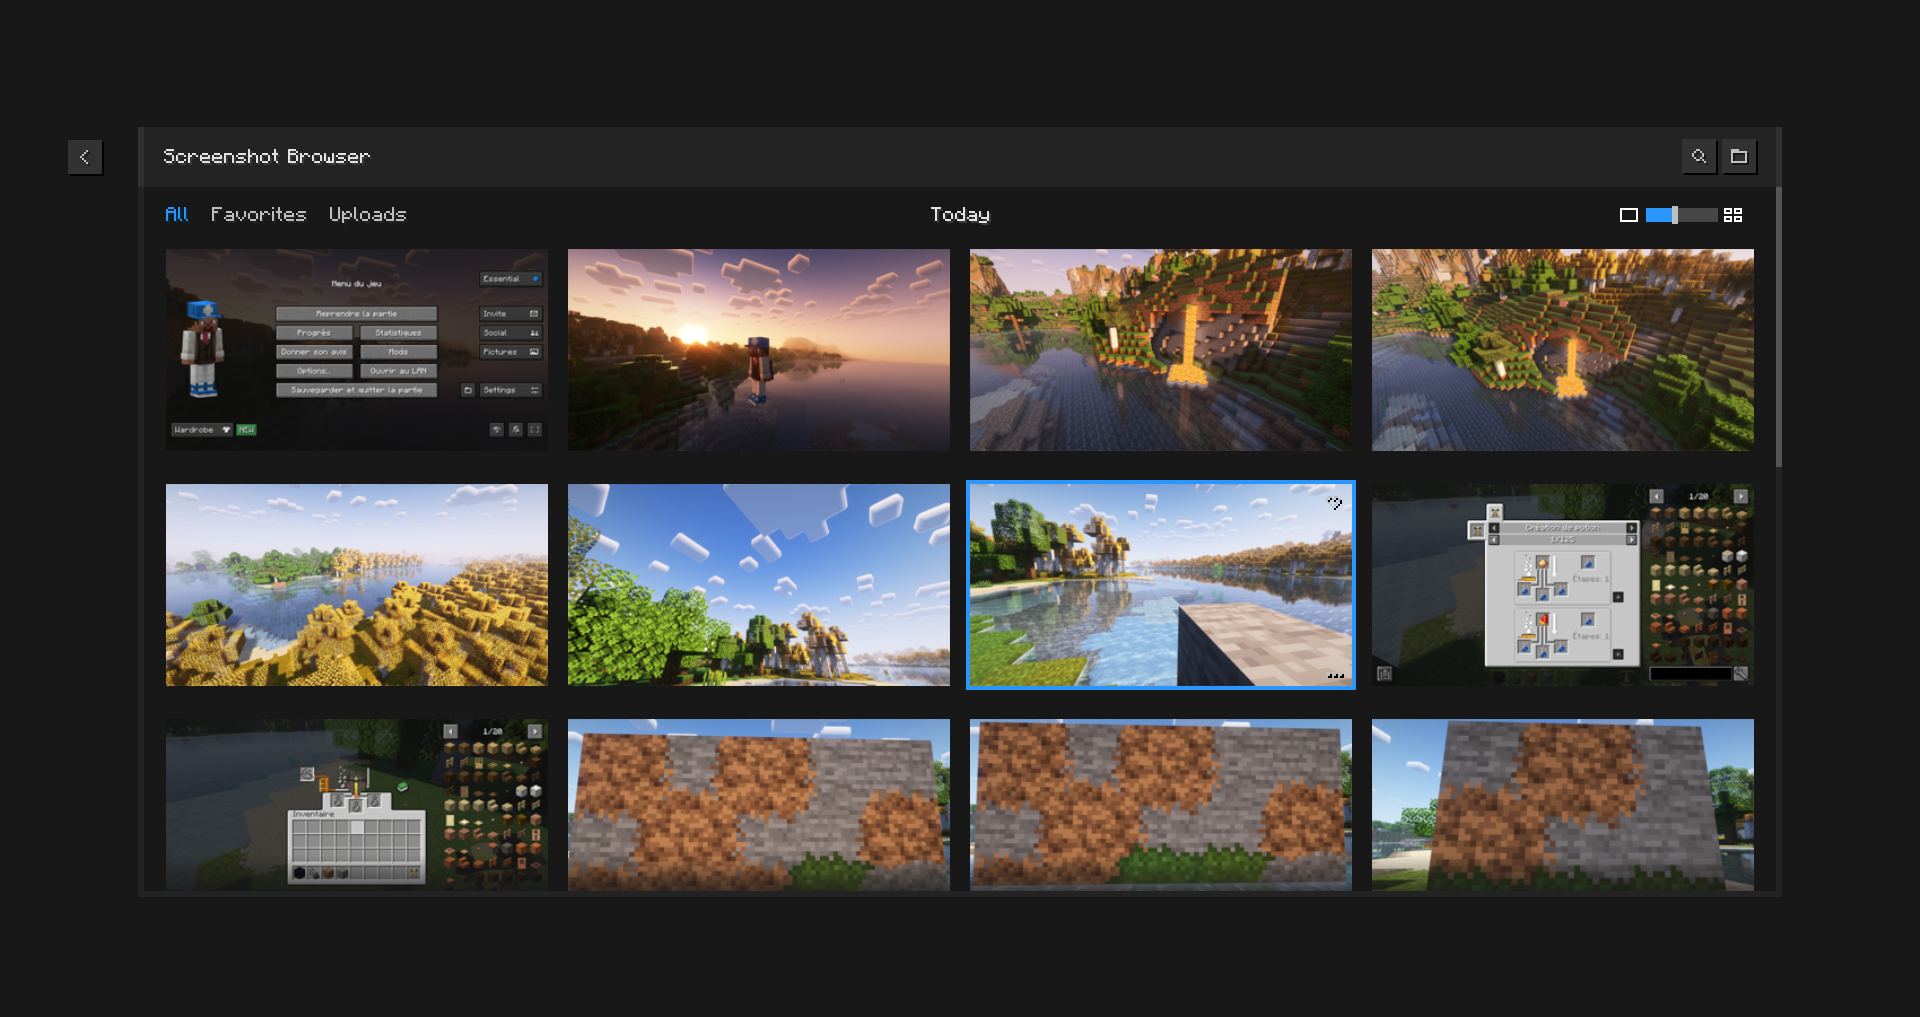Switch to the Uploads tab
Viewport: 1920px width, 1017px height.
[x=367, y=214]
